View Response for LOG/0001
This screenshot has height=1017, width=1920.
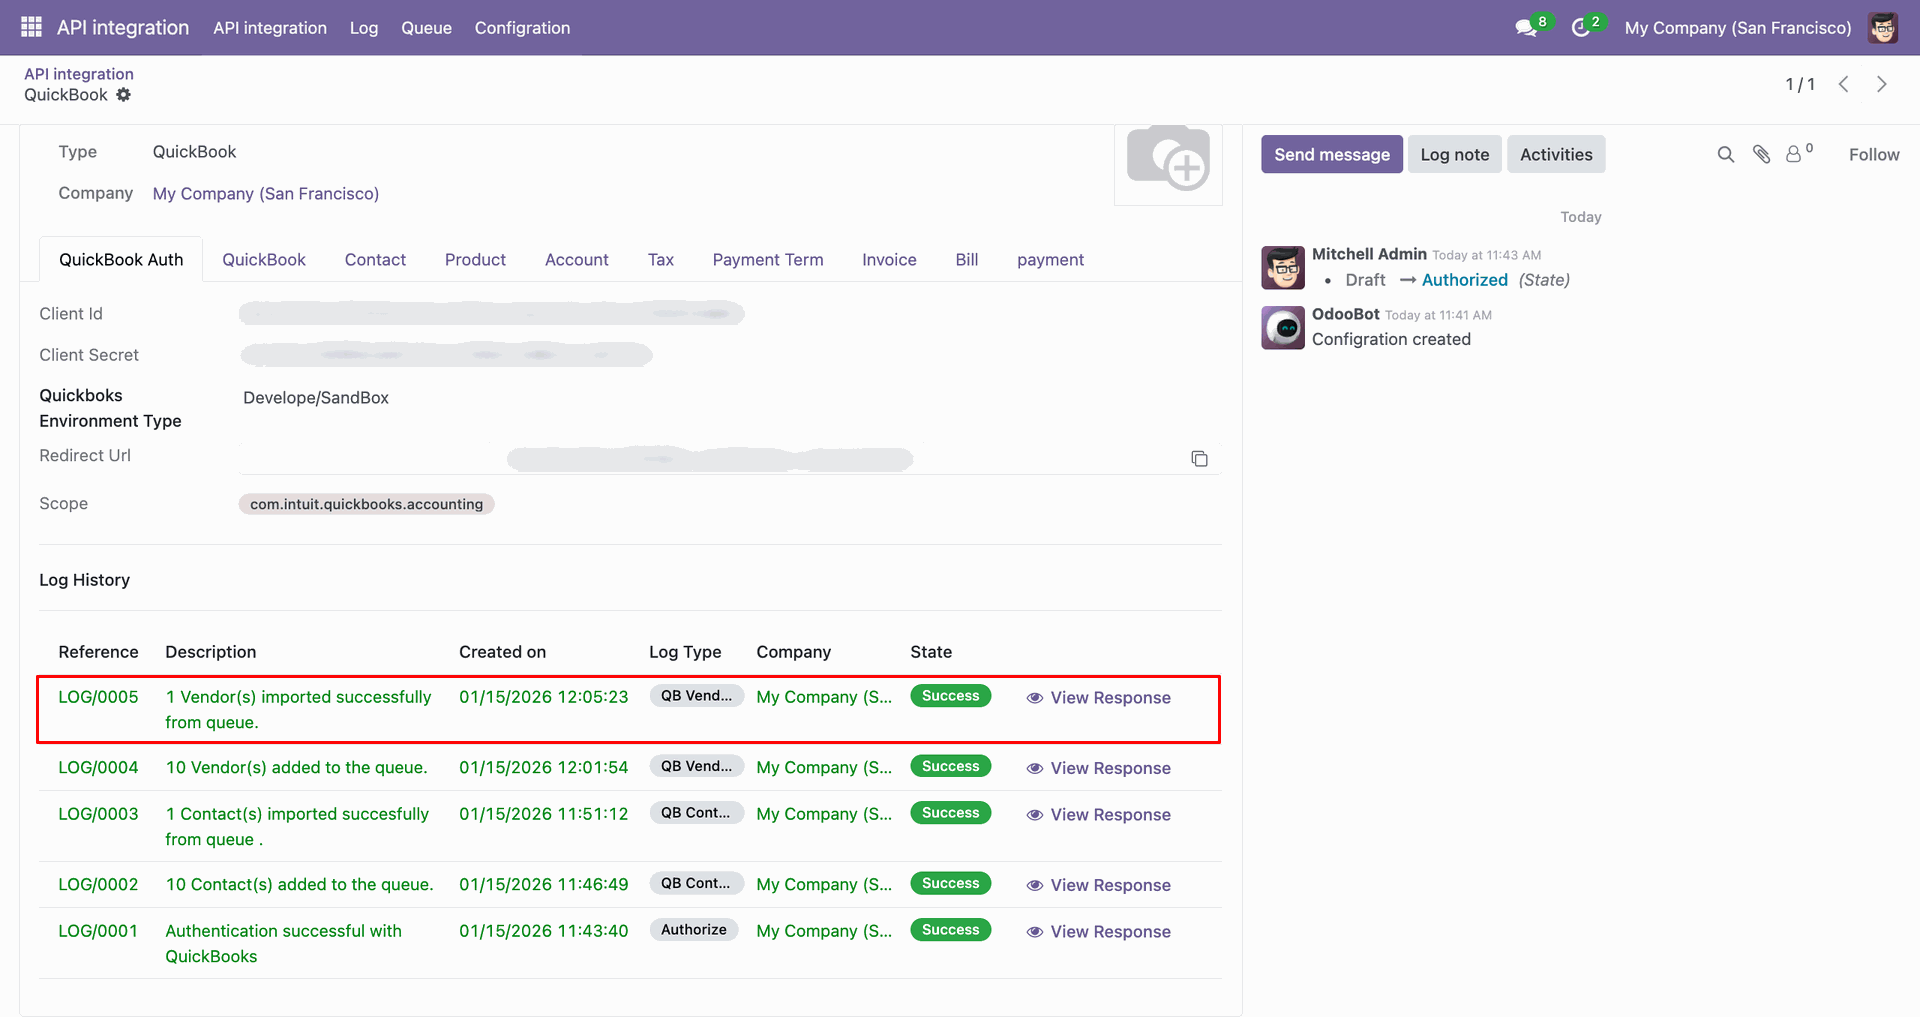coord(1098,932)
